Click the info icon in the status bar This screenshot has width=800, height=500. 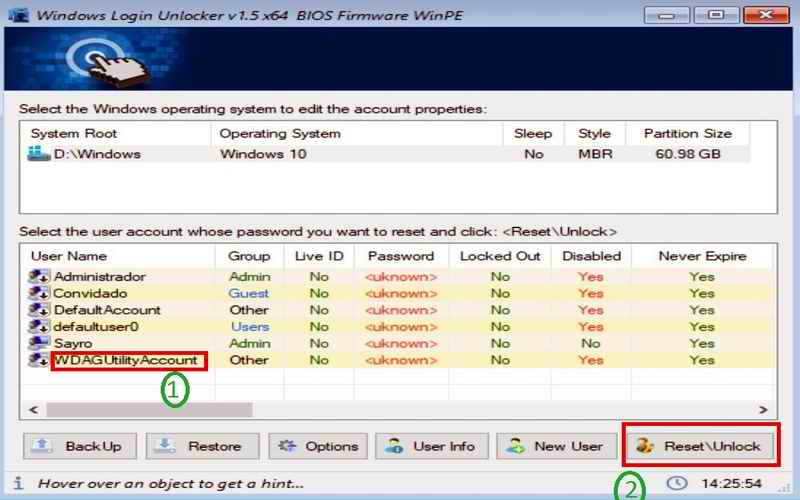coord(18,483)
